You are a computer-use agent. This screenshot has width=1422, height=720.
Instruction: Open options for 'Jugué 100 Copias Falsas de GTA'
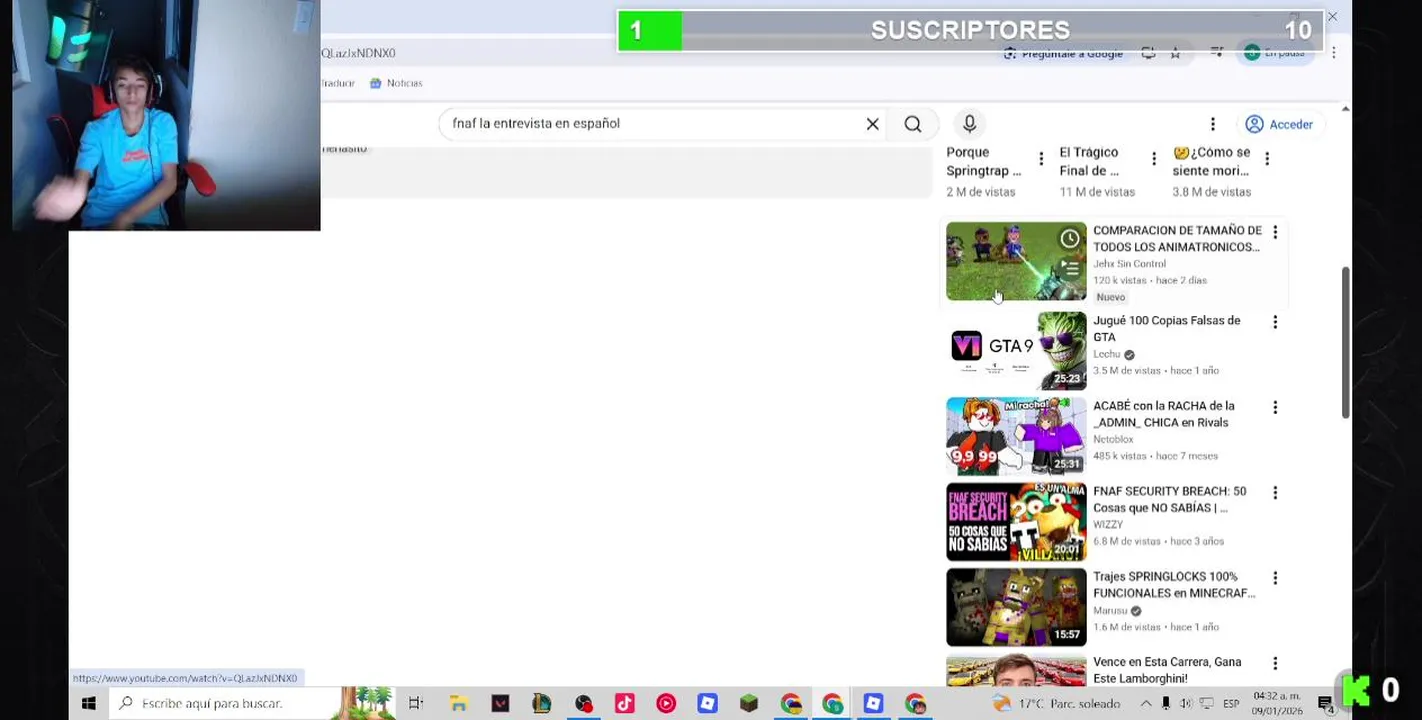[1275, 322]
